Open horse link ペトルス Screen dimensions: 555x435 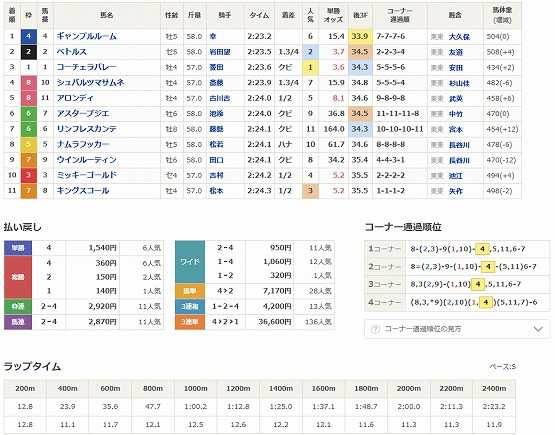coord(71,52)
